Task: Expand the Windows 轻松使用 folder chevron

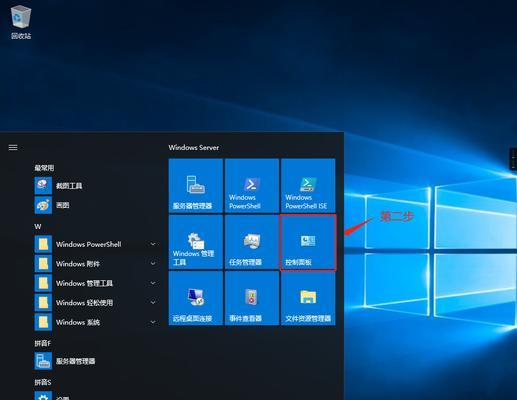Action: [153, 303]
